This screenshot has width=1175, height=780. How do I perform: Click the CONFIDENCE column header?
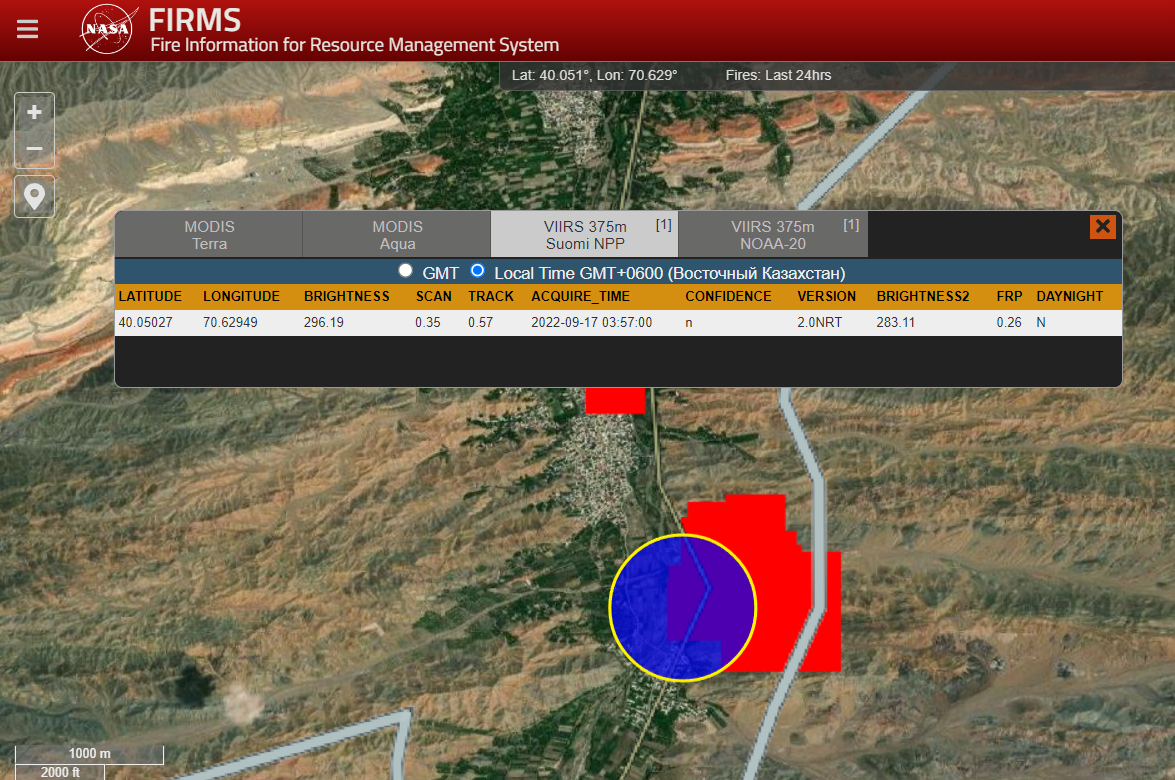click(728, 297)
